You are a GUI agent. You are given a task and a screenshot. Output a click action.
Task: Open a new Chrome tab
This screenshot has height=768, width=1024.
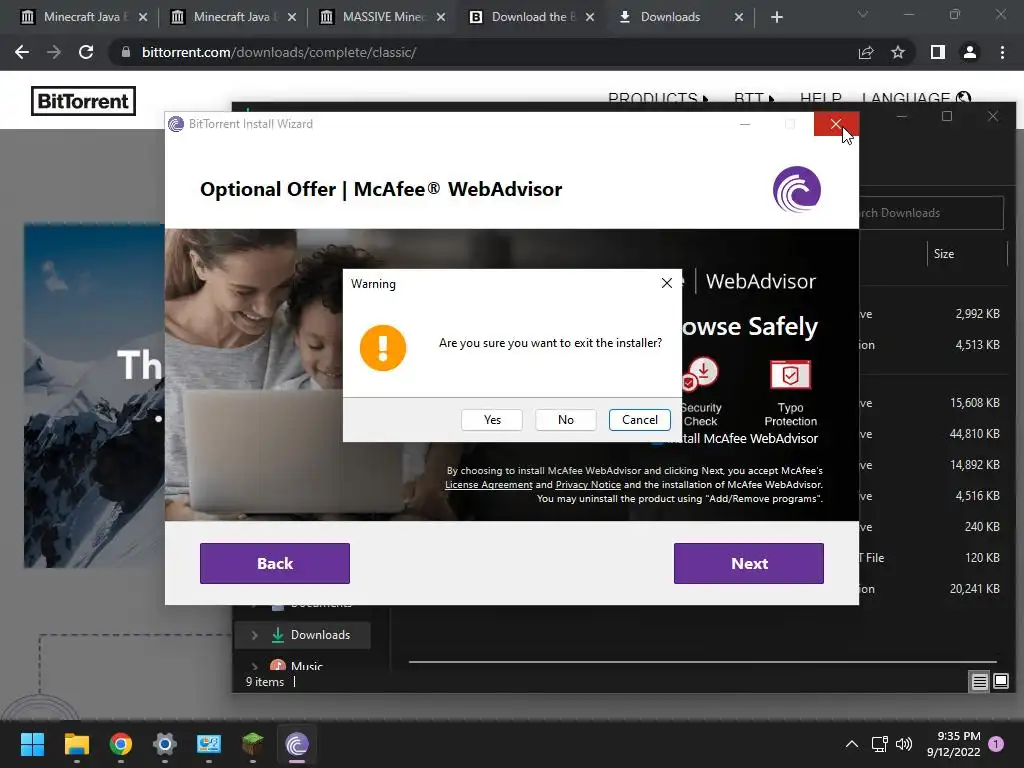point(776,17)
